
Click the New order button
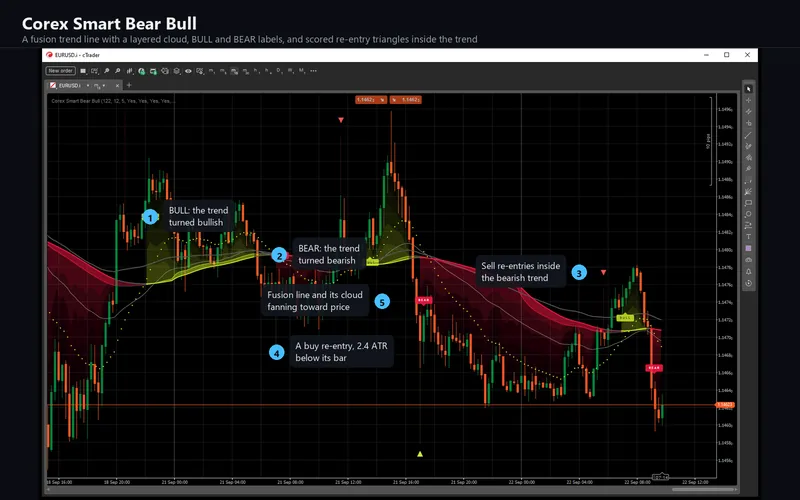(x=60, y=71)
